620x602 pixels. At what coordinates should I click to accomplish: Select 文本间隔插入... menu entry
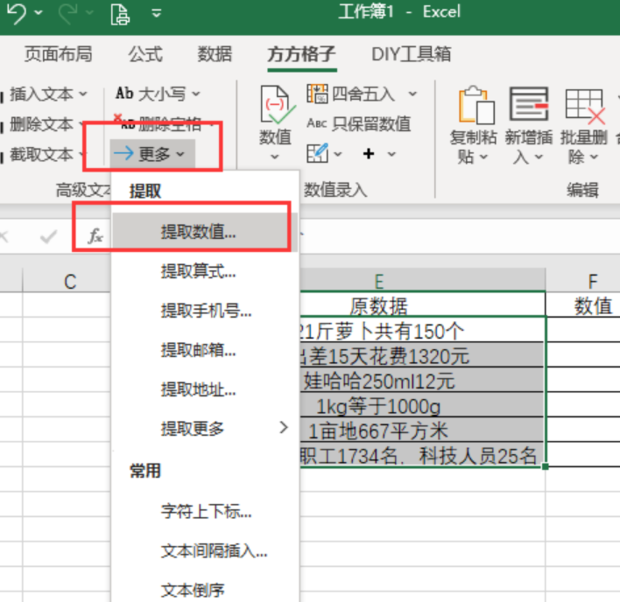204,551
